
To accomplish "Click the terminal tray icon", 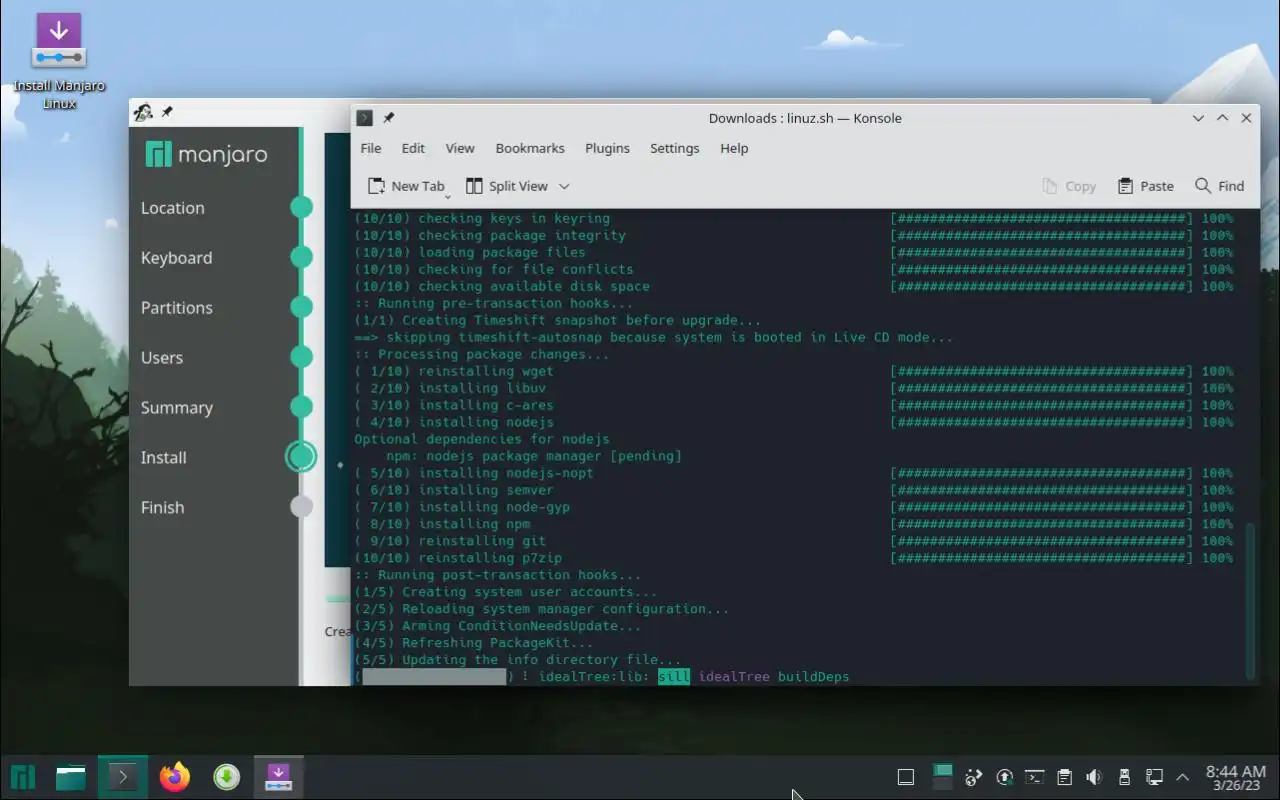I will pyautogui.click(x=1035, y=777).
